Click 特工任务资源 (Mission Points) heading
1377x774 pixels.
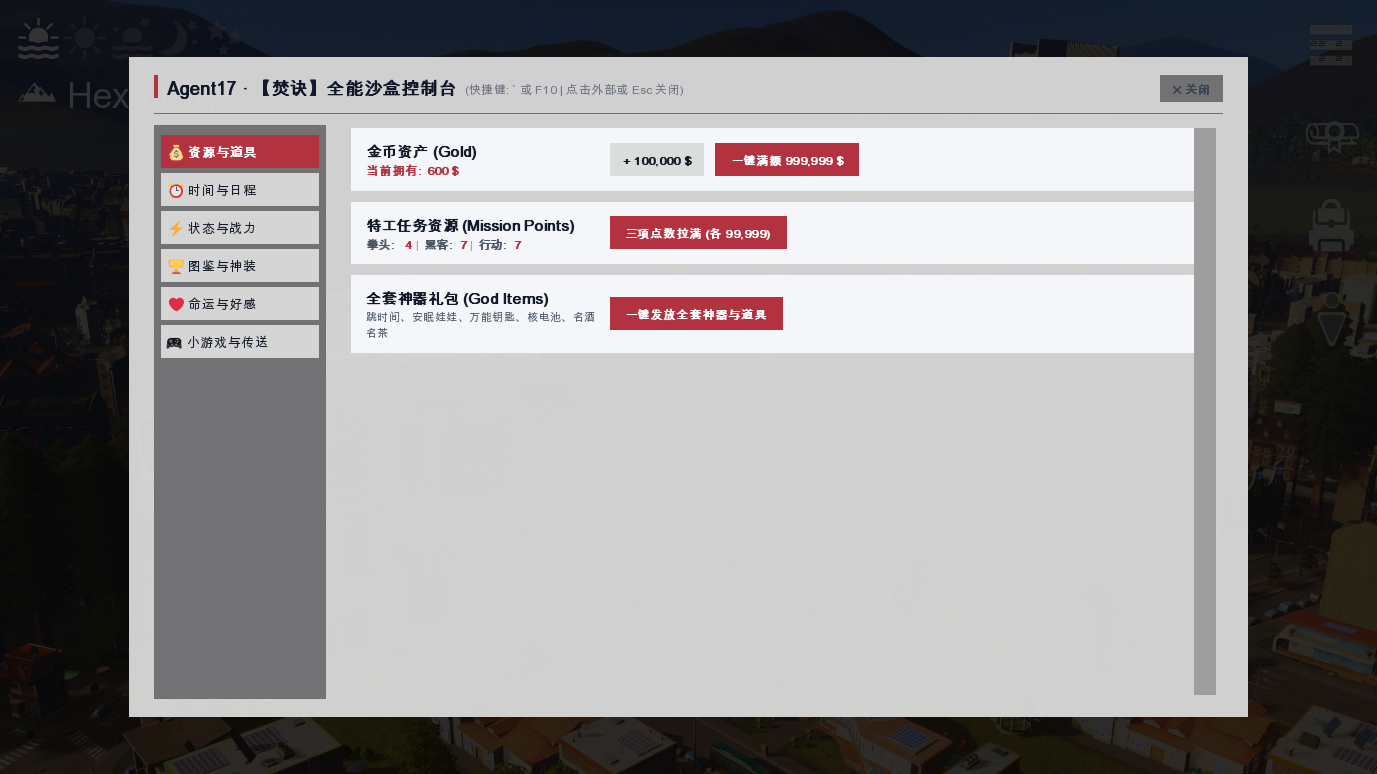click(x=471, y=226)
